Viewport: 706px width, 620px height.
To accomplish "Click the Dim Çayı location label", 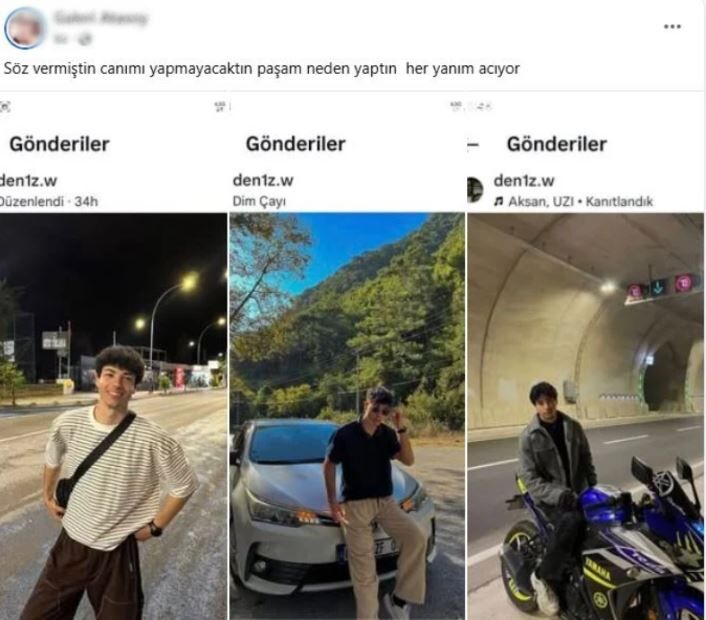I will pyautogui.click(x=259, y=201).
